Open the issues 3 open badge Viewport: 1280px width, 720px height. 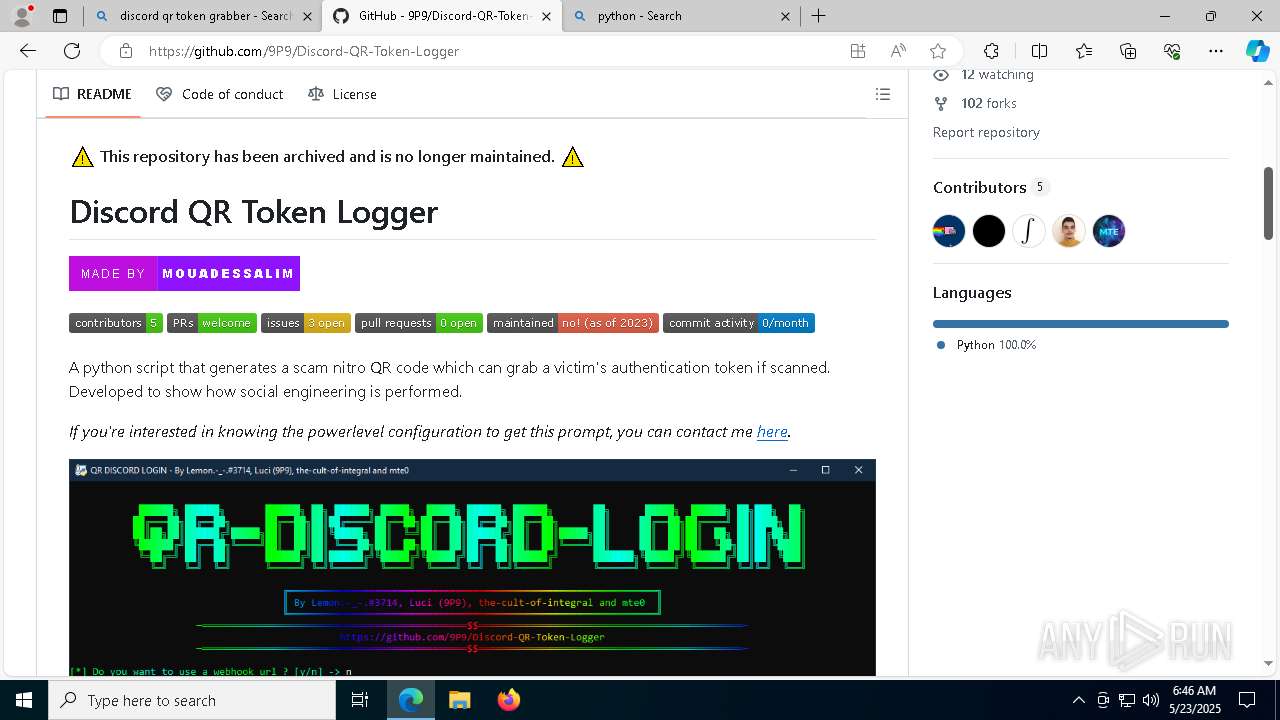click(306, 323)
